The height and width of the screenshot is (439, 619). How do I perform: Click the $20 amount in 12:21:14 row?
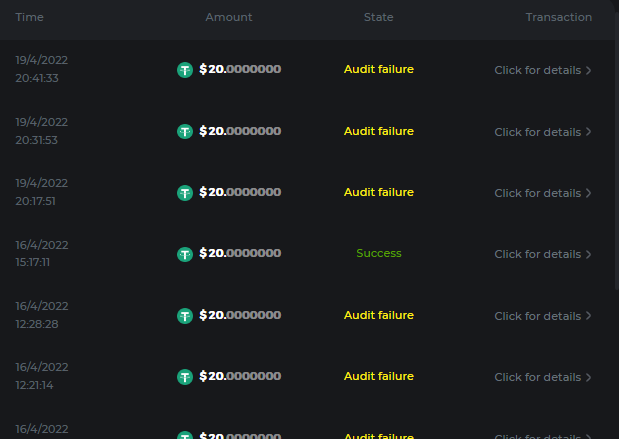(x=240, y=377)
